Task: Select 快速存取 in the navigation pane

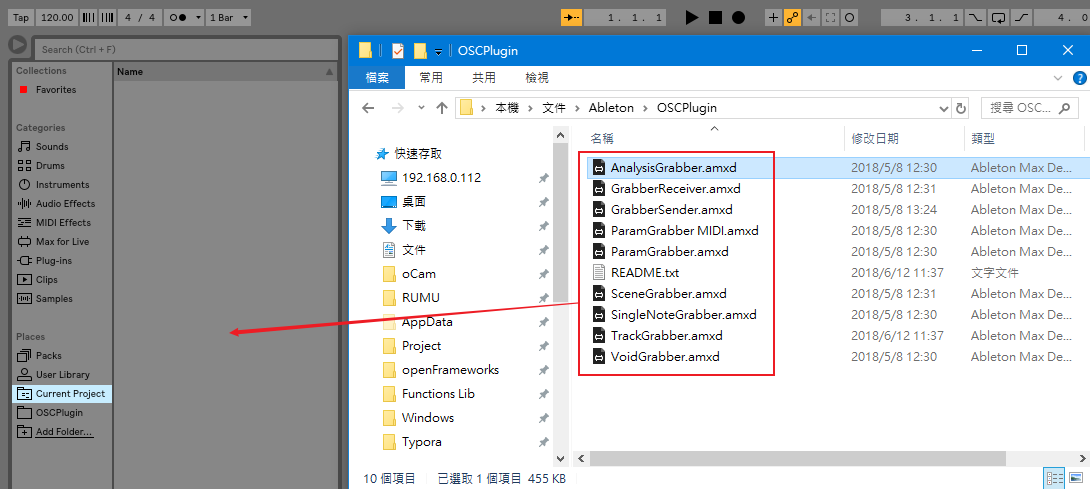Action: tap(418, 154)
